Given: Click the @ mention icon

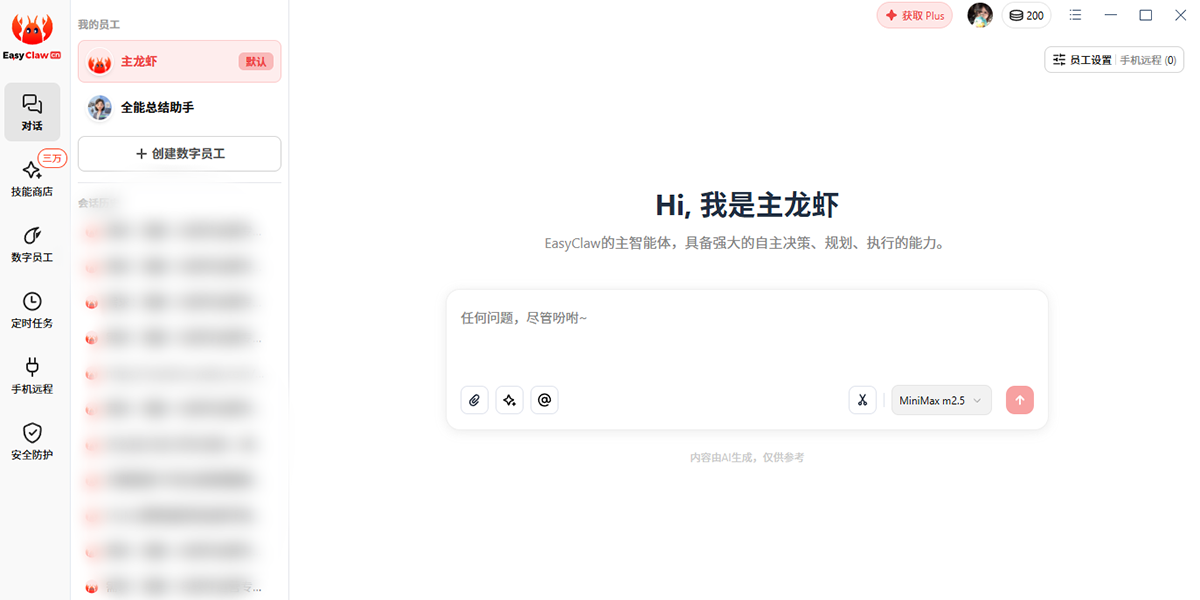Looking at the screenshot, I should tap(544, 400).
